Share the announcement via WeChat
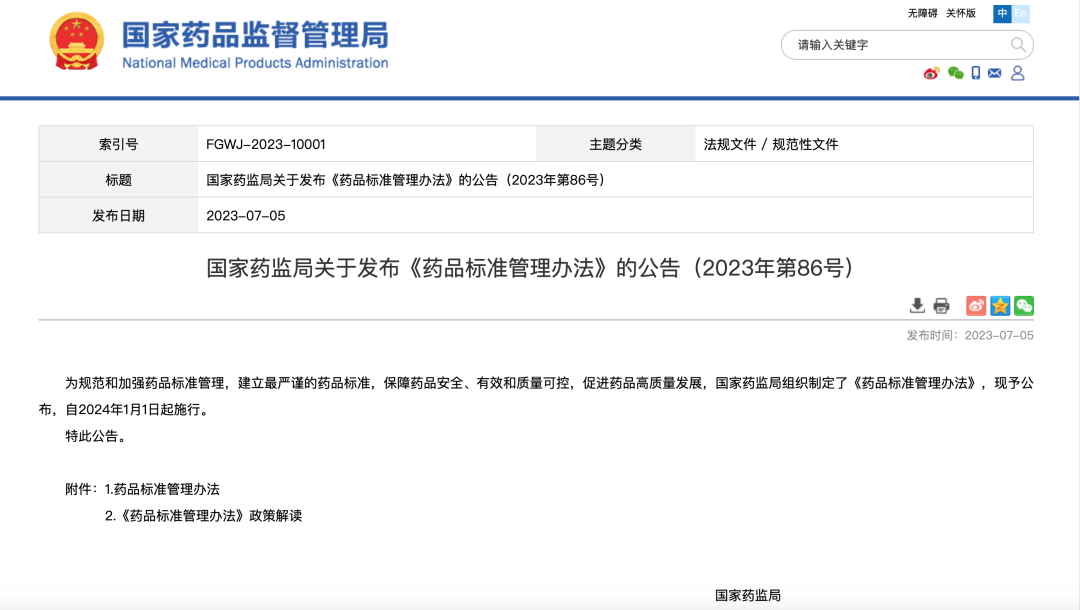This screenshot has height=610, width=1080. [1023, 306]
